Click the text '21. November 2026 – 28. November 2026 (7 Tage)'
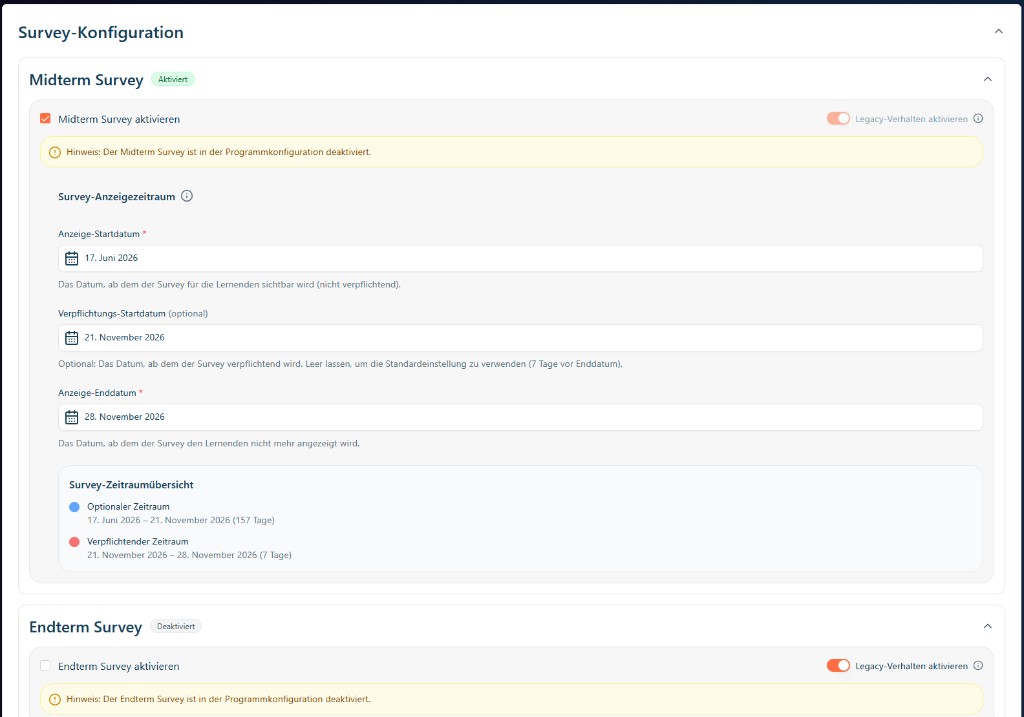 coord(189,555)
